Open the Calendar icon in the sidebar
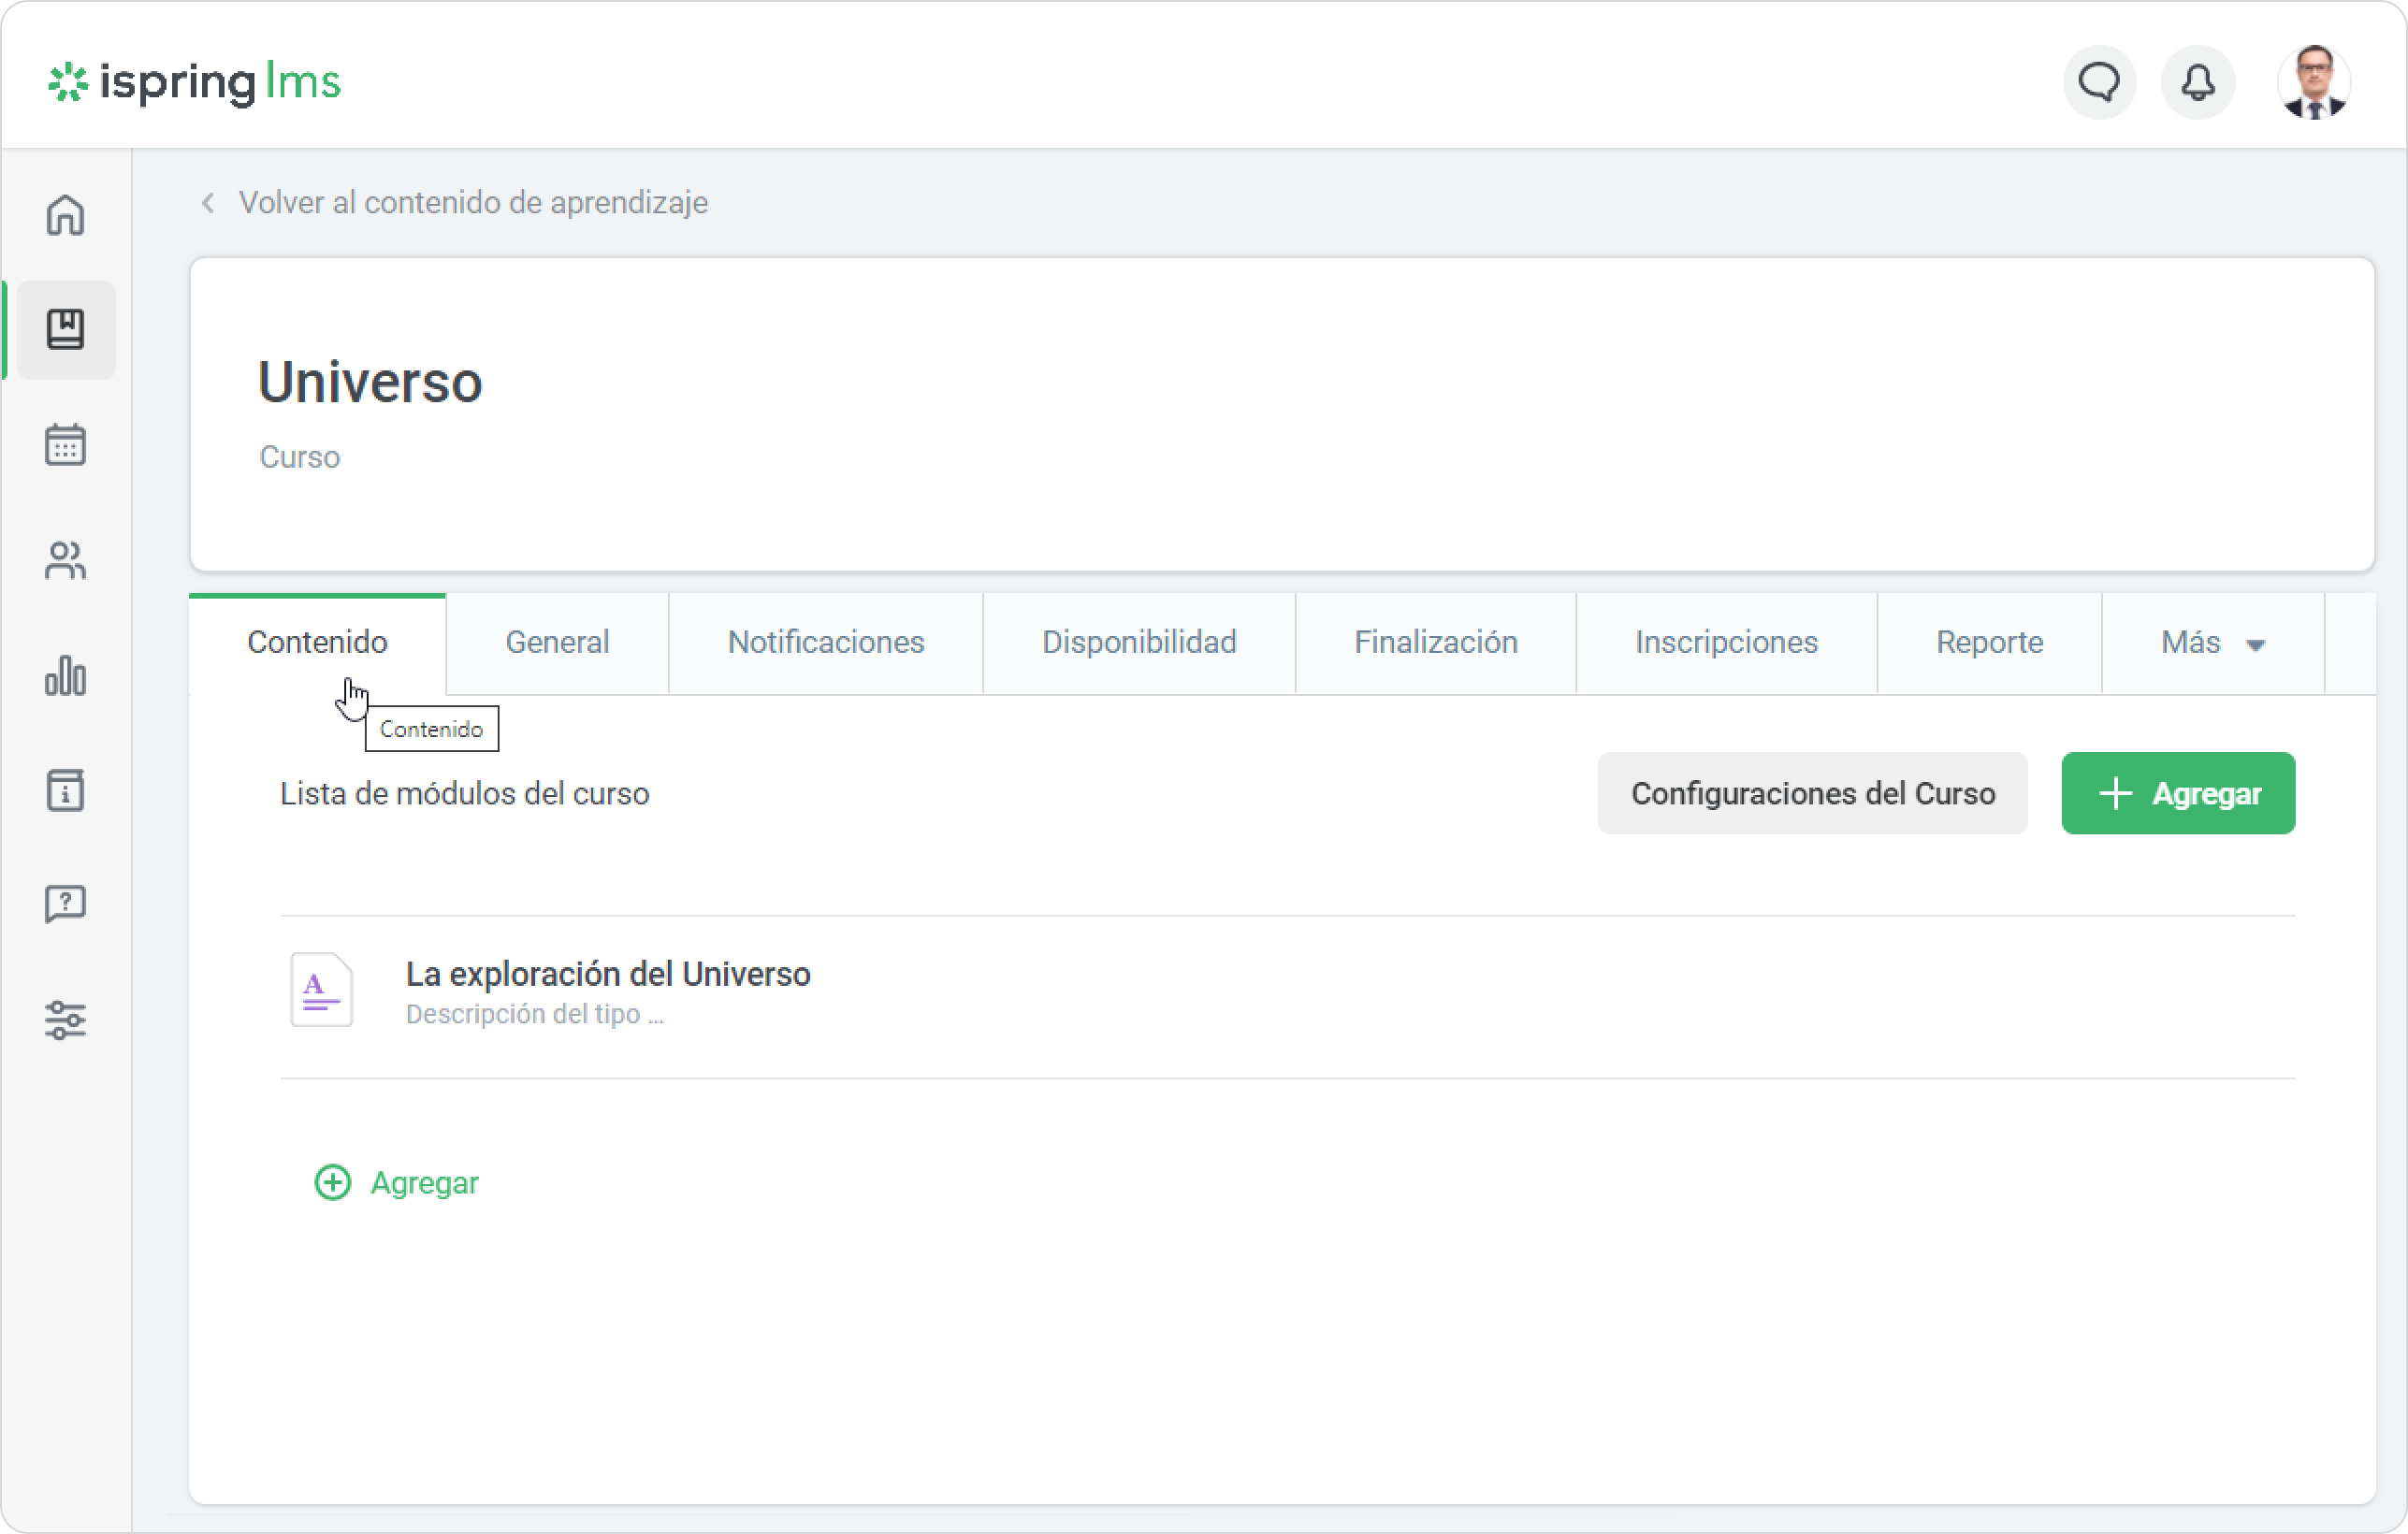Screen dimensions: 2408x1534 [66, 445]
